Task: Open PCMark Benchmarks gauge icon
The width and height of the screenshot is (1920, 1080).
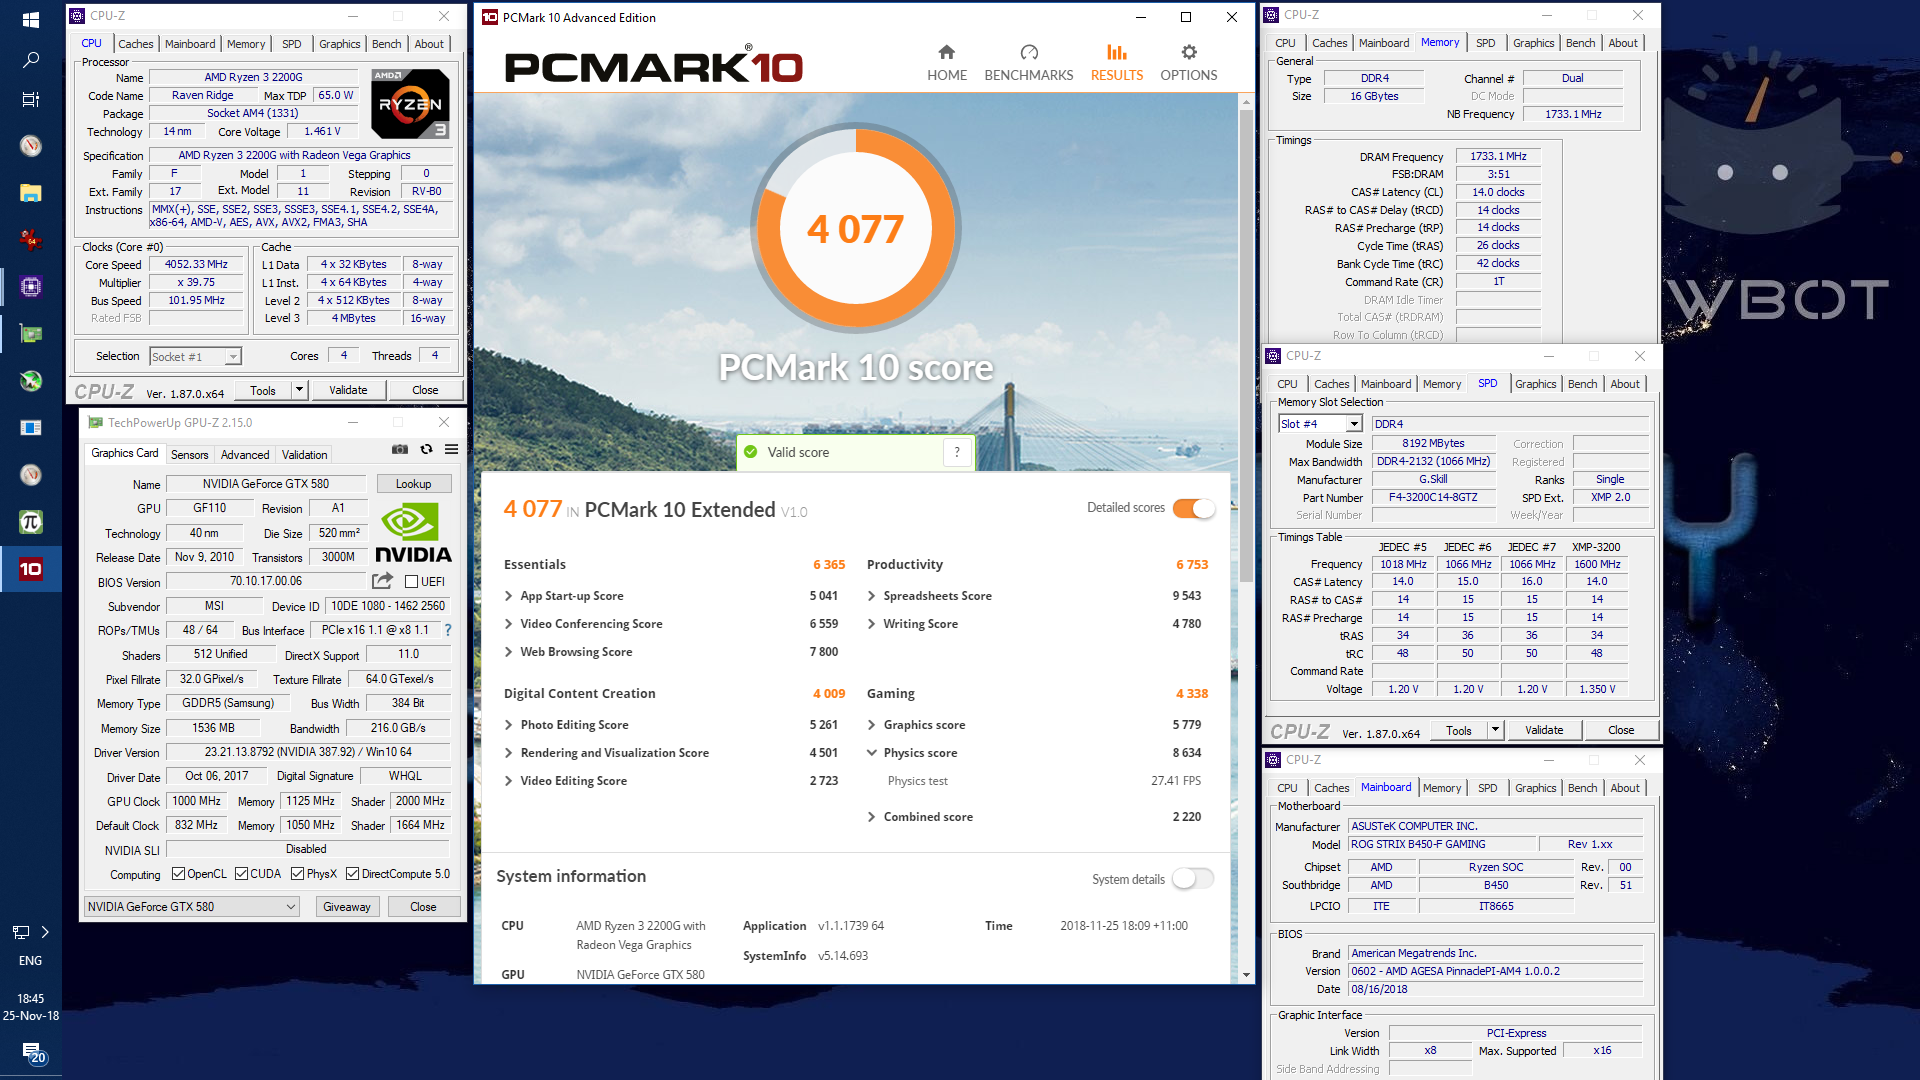Action: pos(1029,52)
